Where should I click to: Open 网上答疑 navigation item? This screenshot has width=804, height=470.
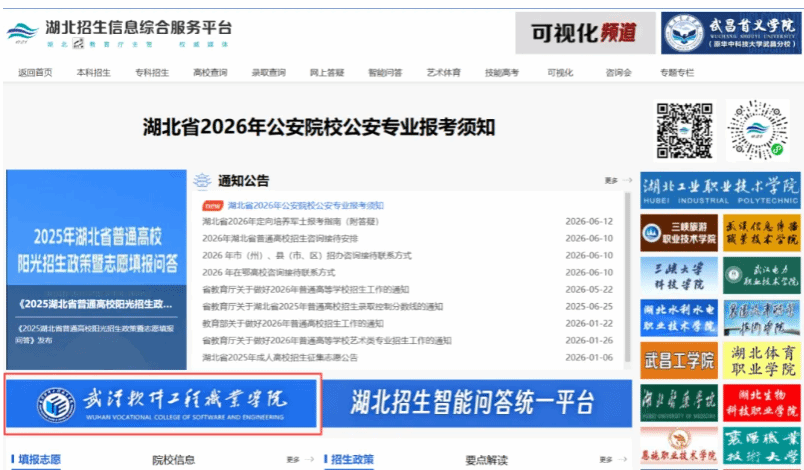(x=327, y=73)
